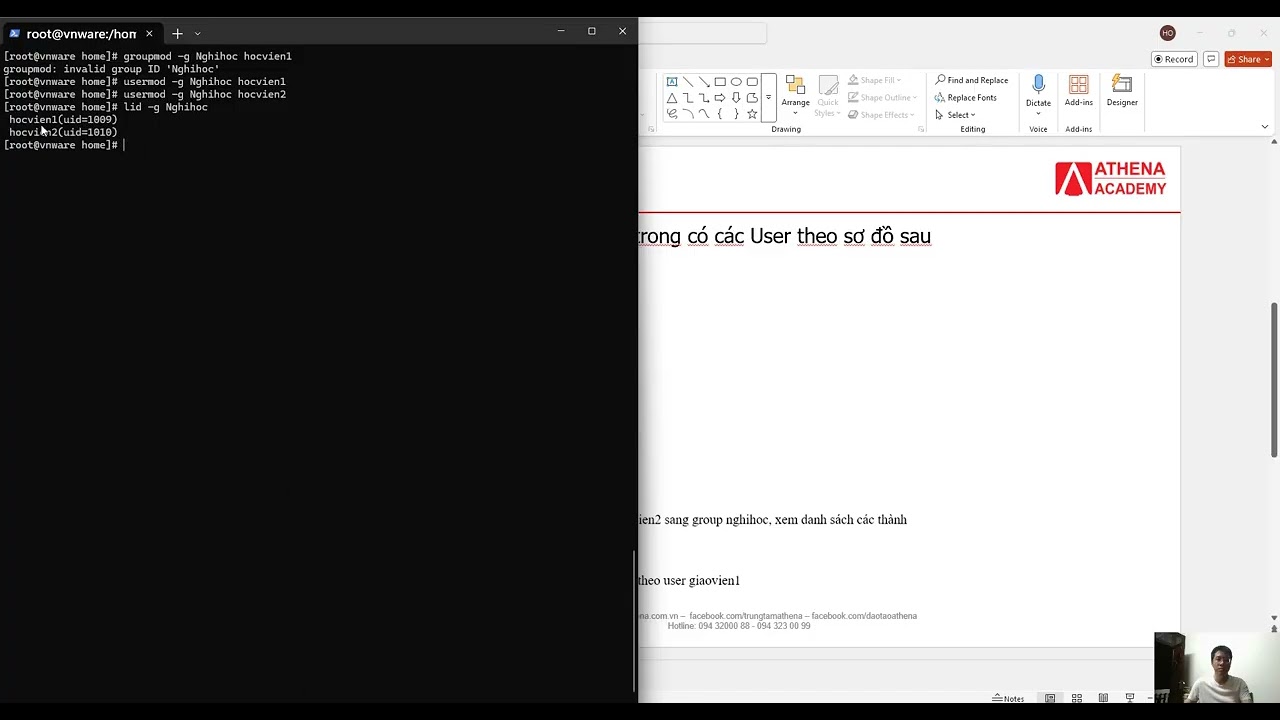Viewport: 1280px width, 720px height.
Task: Close the root@vnware terminal tab
Action: tap(149, 33)
